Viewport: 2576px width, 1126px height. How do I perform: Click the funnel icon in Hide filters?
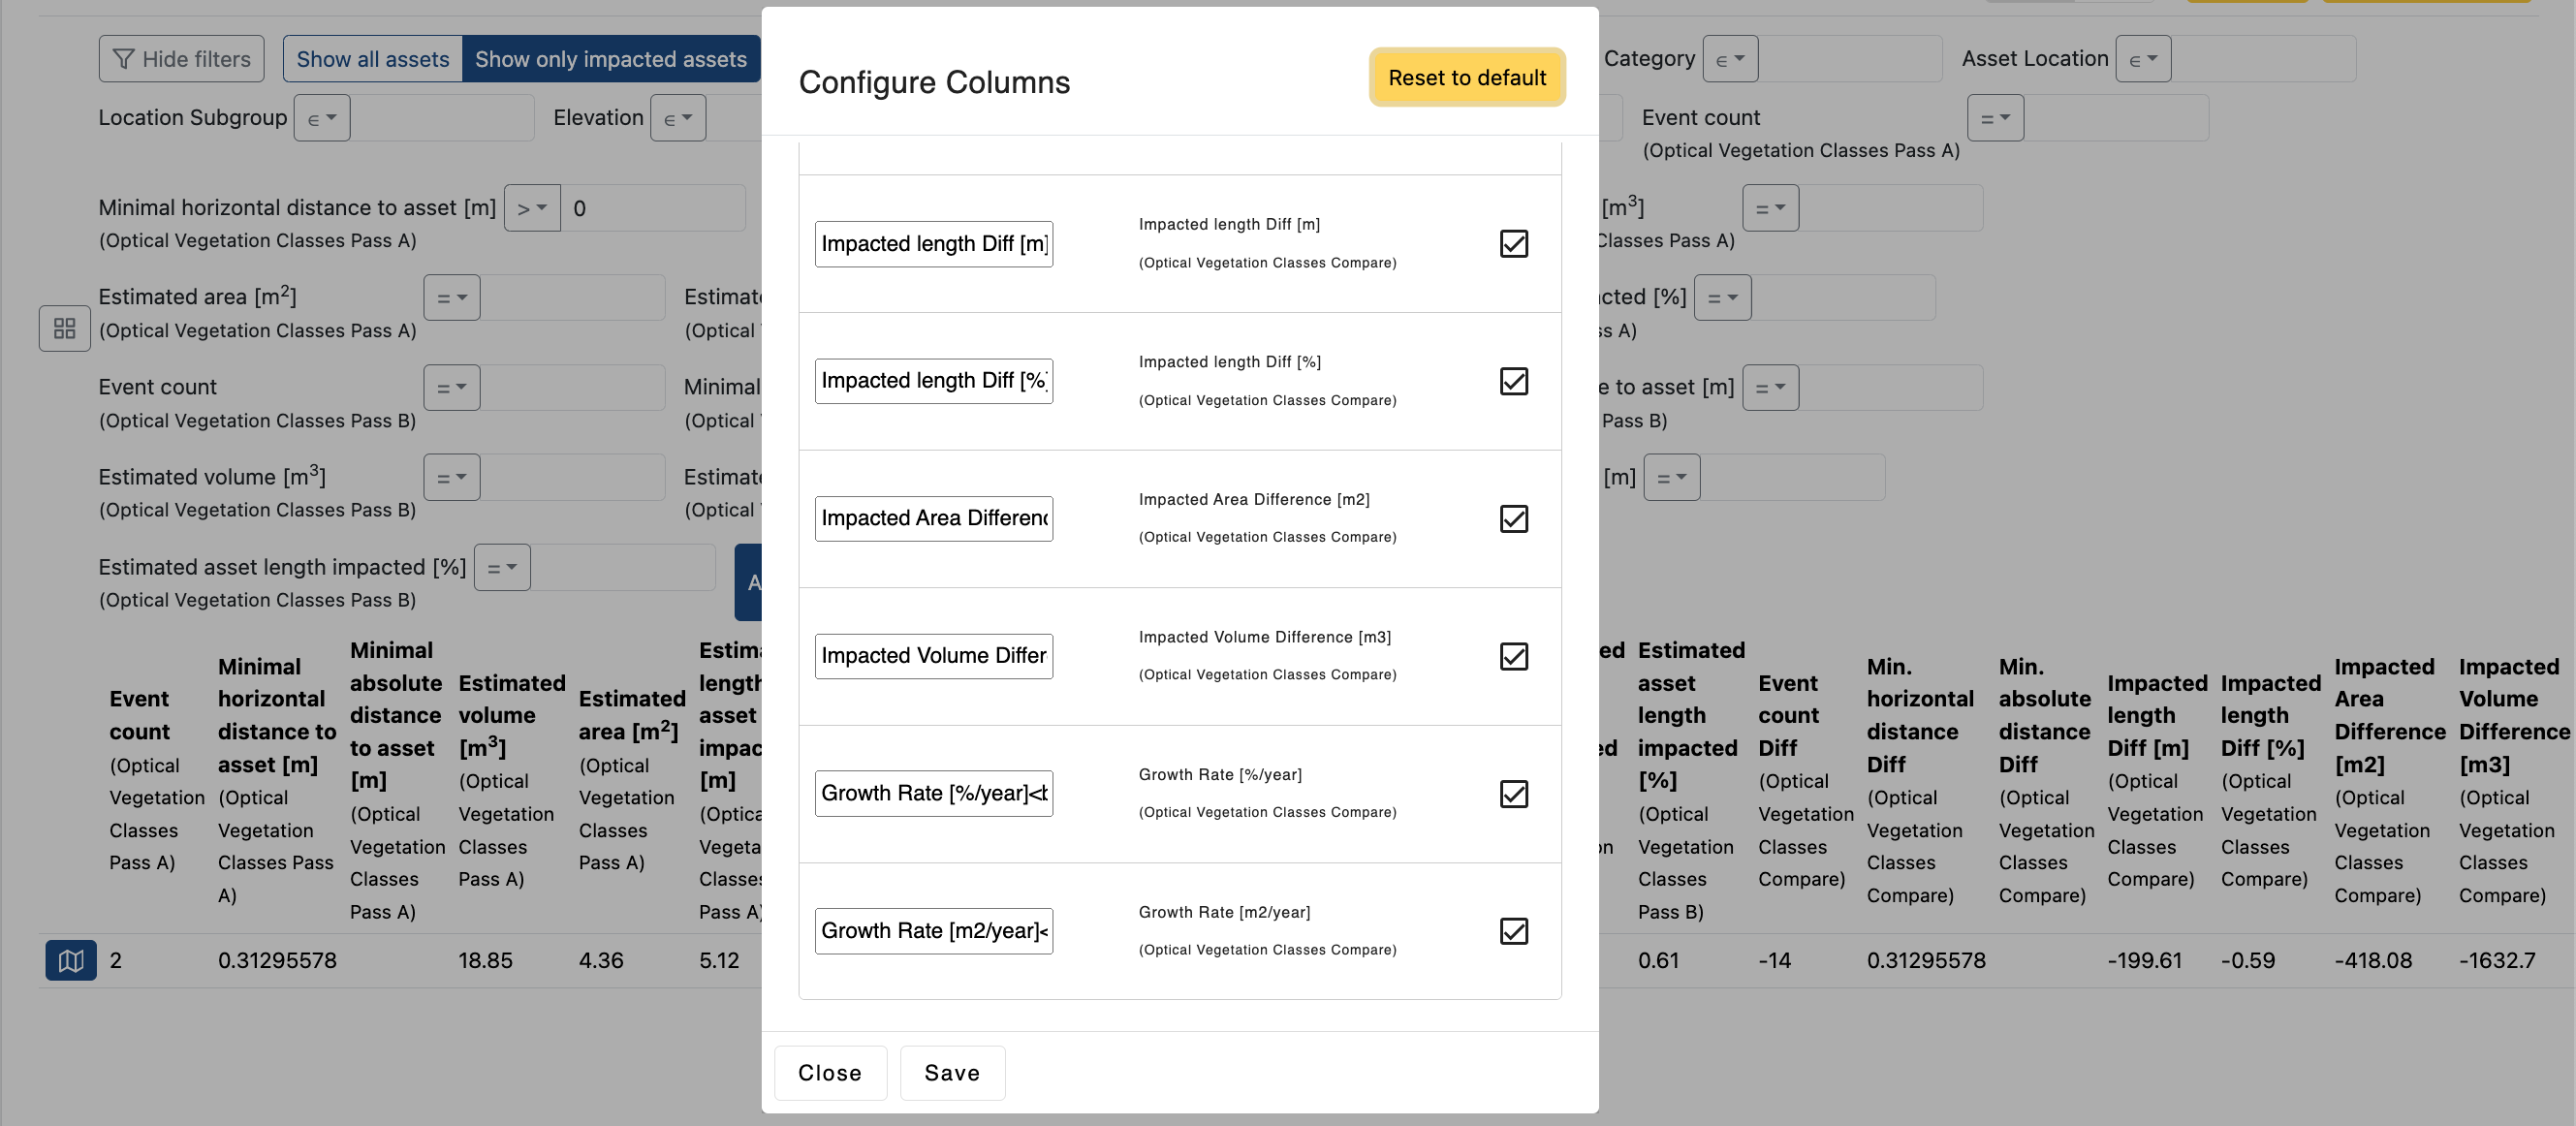(x=124, y=59)
